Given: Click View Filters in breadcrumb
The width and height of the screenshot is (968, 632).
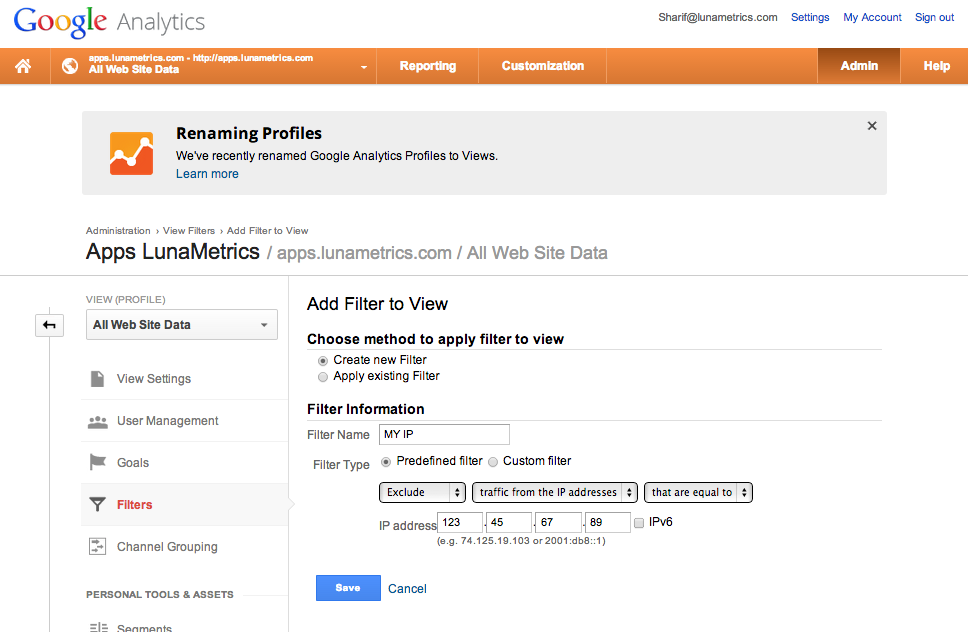Looking at the screenshot, I should [189, 231].
